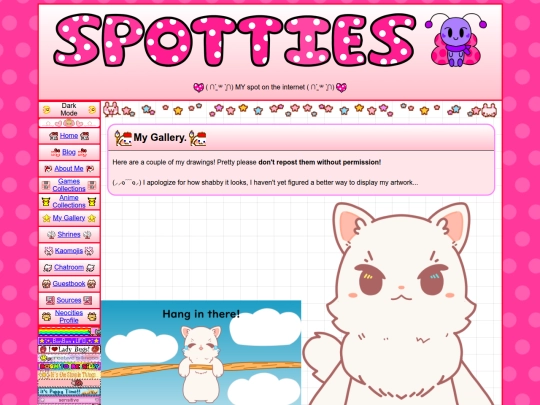Screen dimensions: 540x405
Task: Click the 'I love Lady Bugs!' blinkie
Action: (69, 349)
